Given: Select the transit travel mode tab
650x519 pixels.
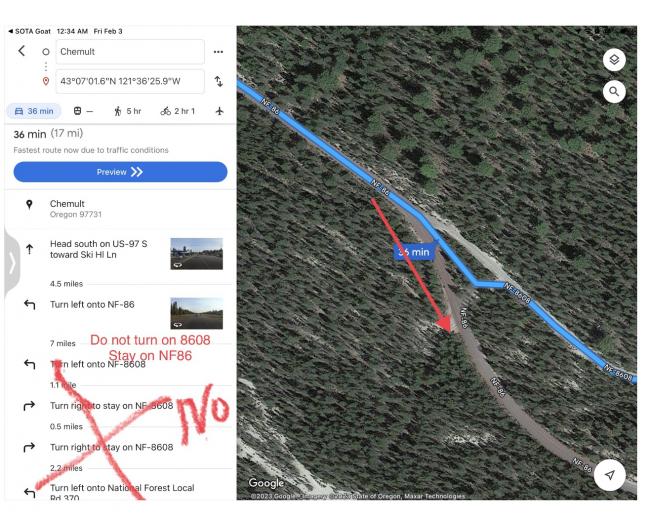Looking at the screenshot, I should [83, 111].
